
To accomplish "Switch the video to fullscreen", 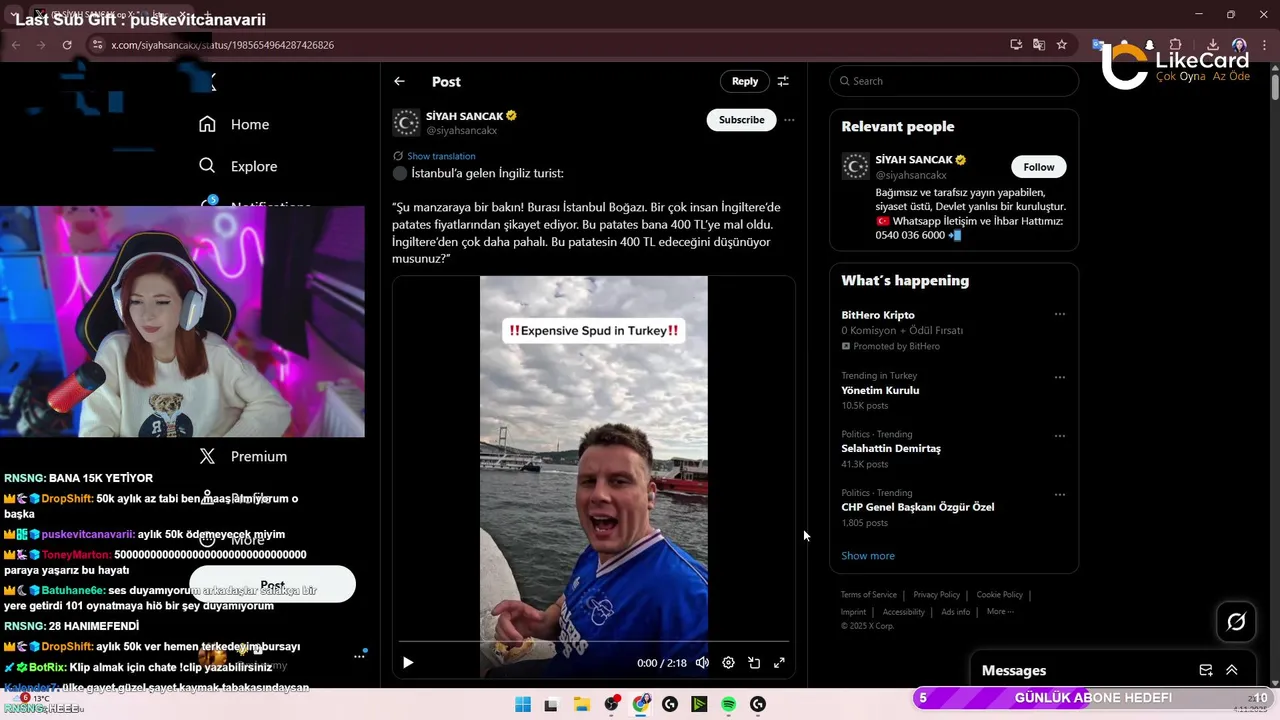I will [779, 662].
